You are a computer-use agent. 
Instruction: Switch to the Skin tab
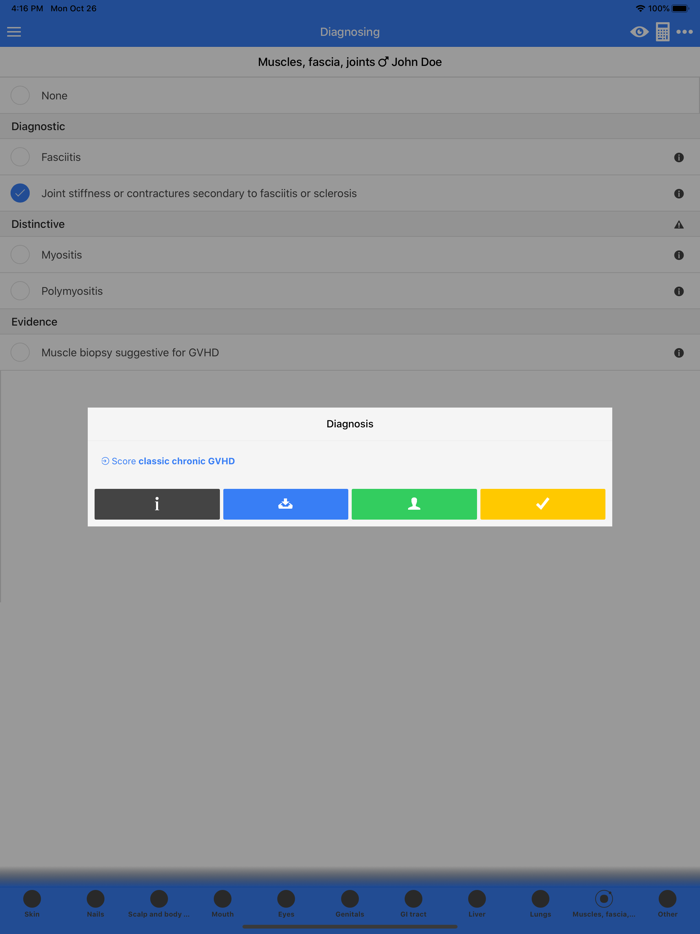(x=32, y=904)
